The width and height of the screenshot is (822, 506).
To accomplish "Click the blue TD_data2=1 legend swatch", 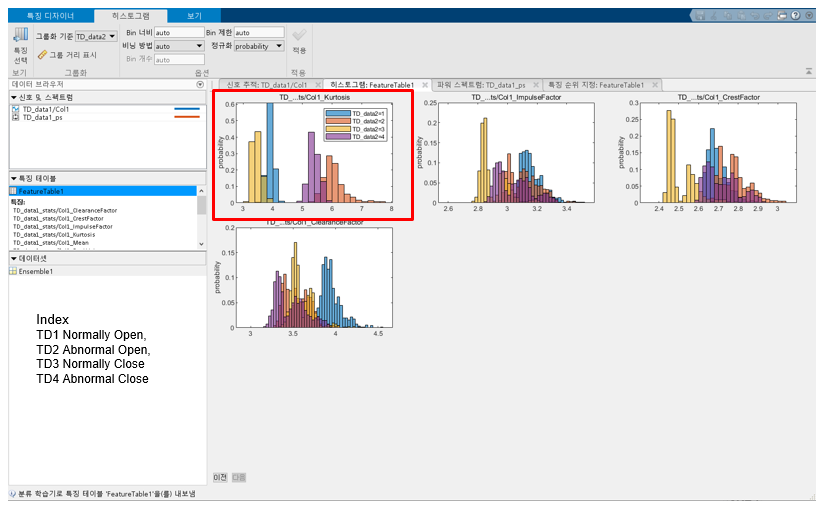I will 338,113.
